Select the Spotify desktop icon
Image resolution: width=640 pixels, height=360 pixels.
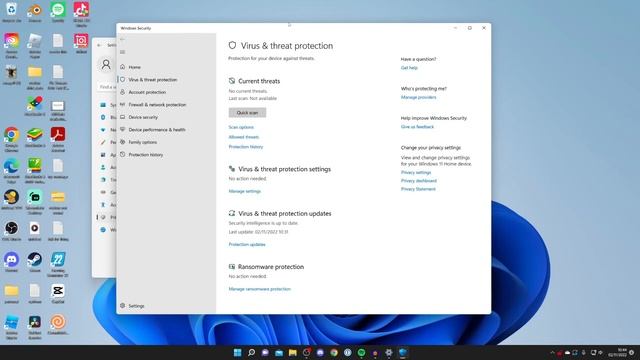tap(58, 11)
